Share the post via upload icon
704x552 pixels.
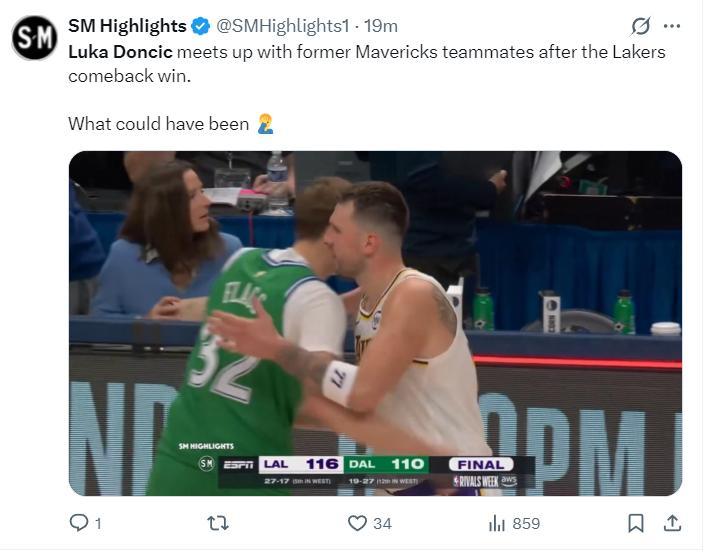[x=672, y=523]
